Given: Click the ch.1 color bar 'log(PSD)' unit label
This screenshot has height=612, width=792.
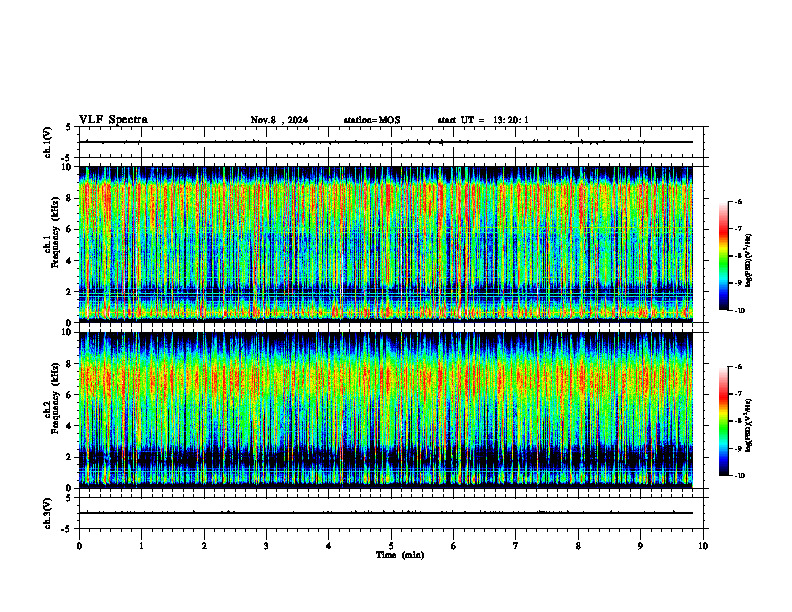Looking at the screenshot, I should click(749, 261).
